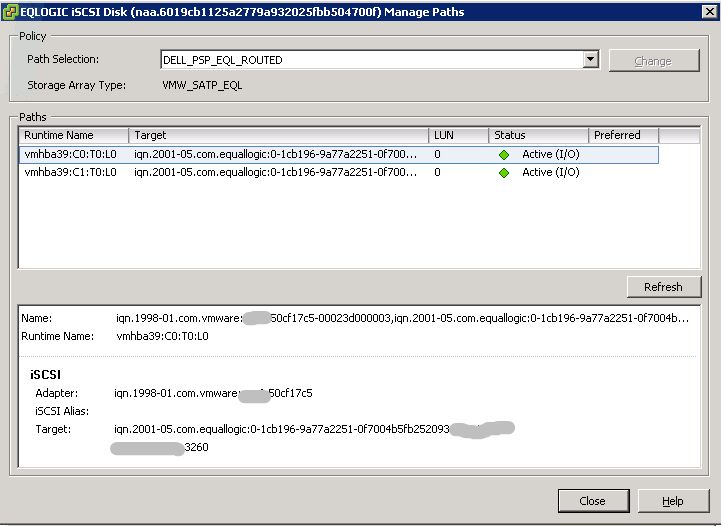This screenshot has width=723, height=526.
Task: Click the iSCSI Alias label
Action: coord(62,411)
